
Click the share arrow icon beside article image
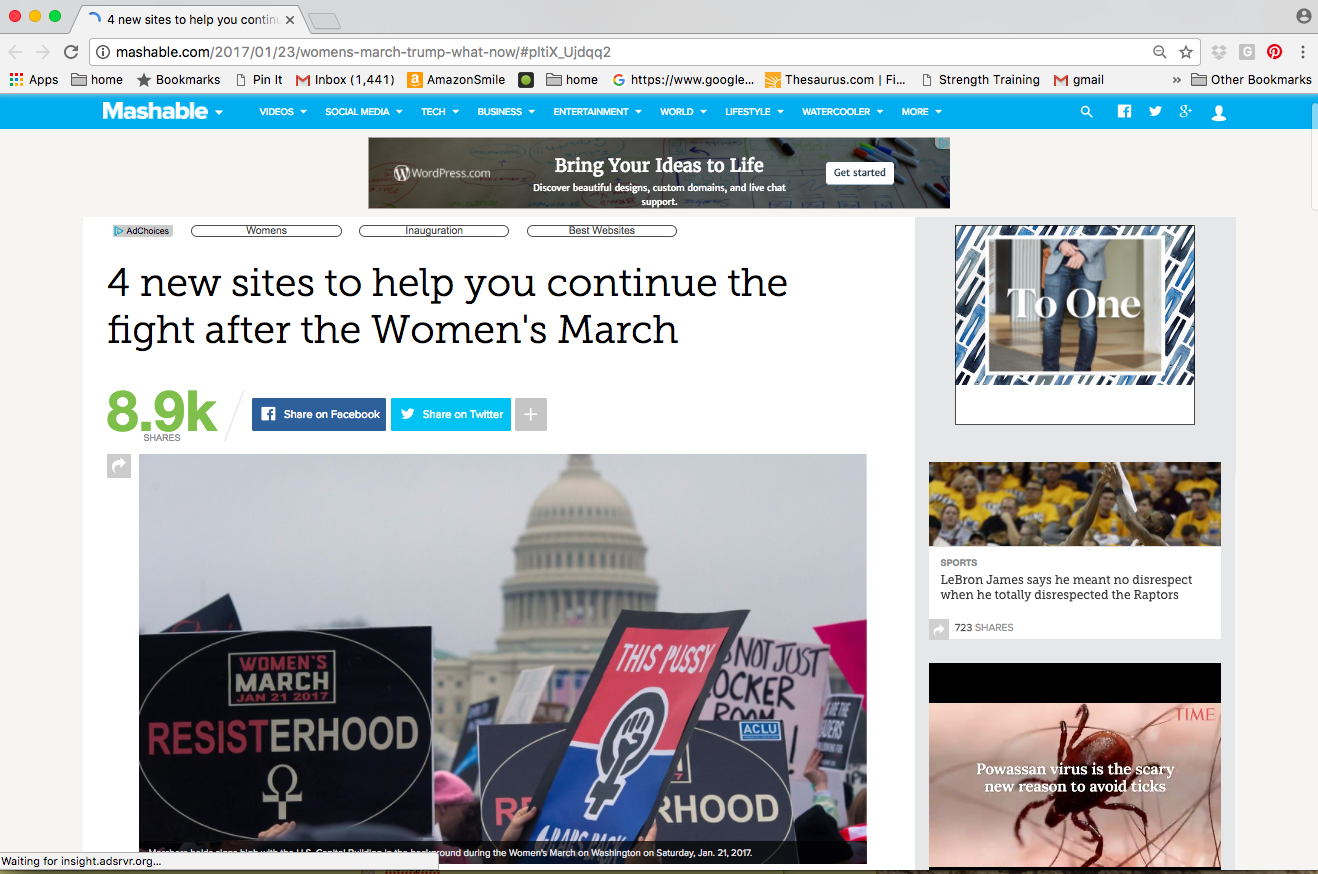point(119,466)
